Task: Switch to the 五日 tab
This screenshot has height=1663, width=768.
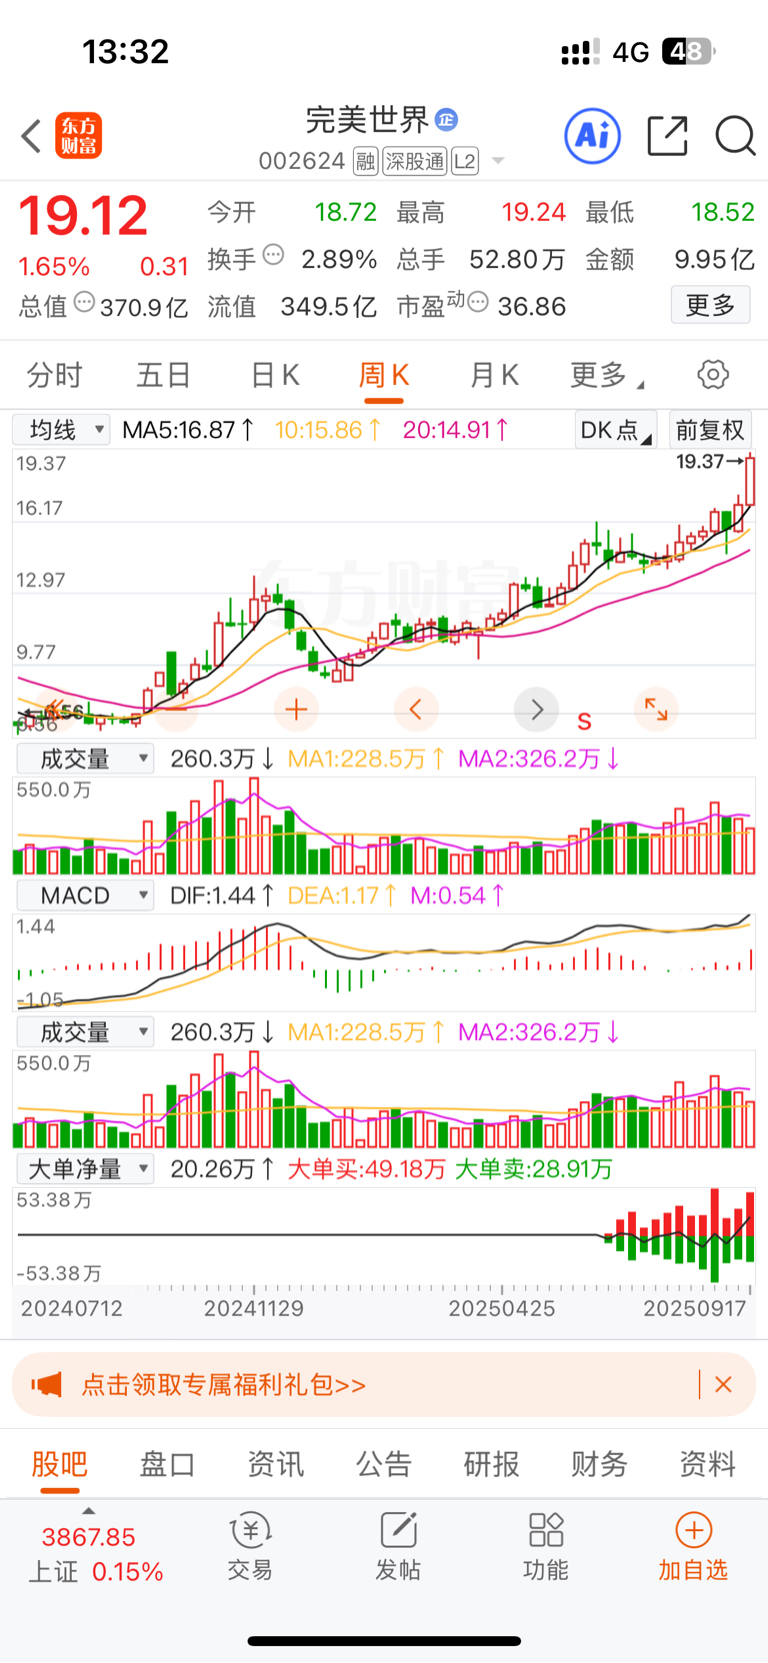Action: point(163,375)
